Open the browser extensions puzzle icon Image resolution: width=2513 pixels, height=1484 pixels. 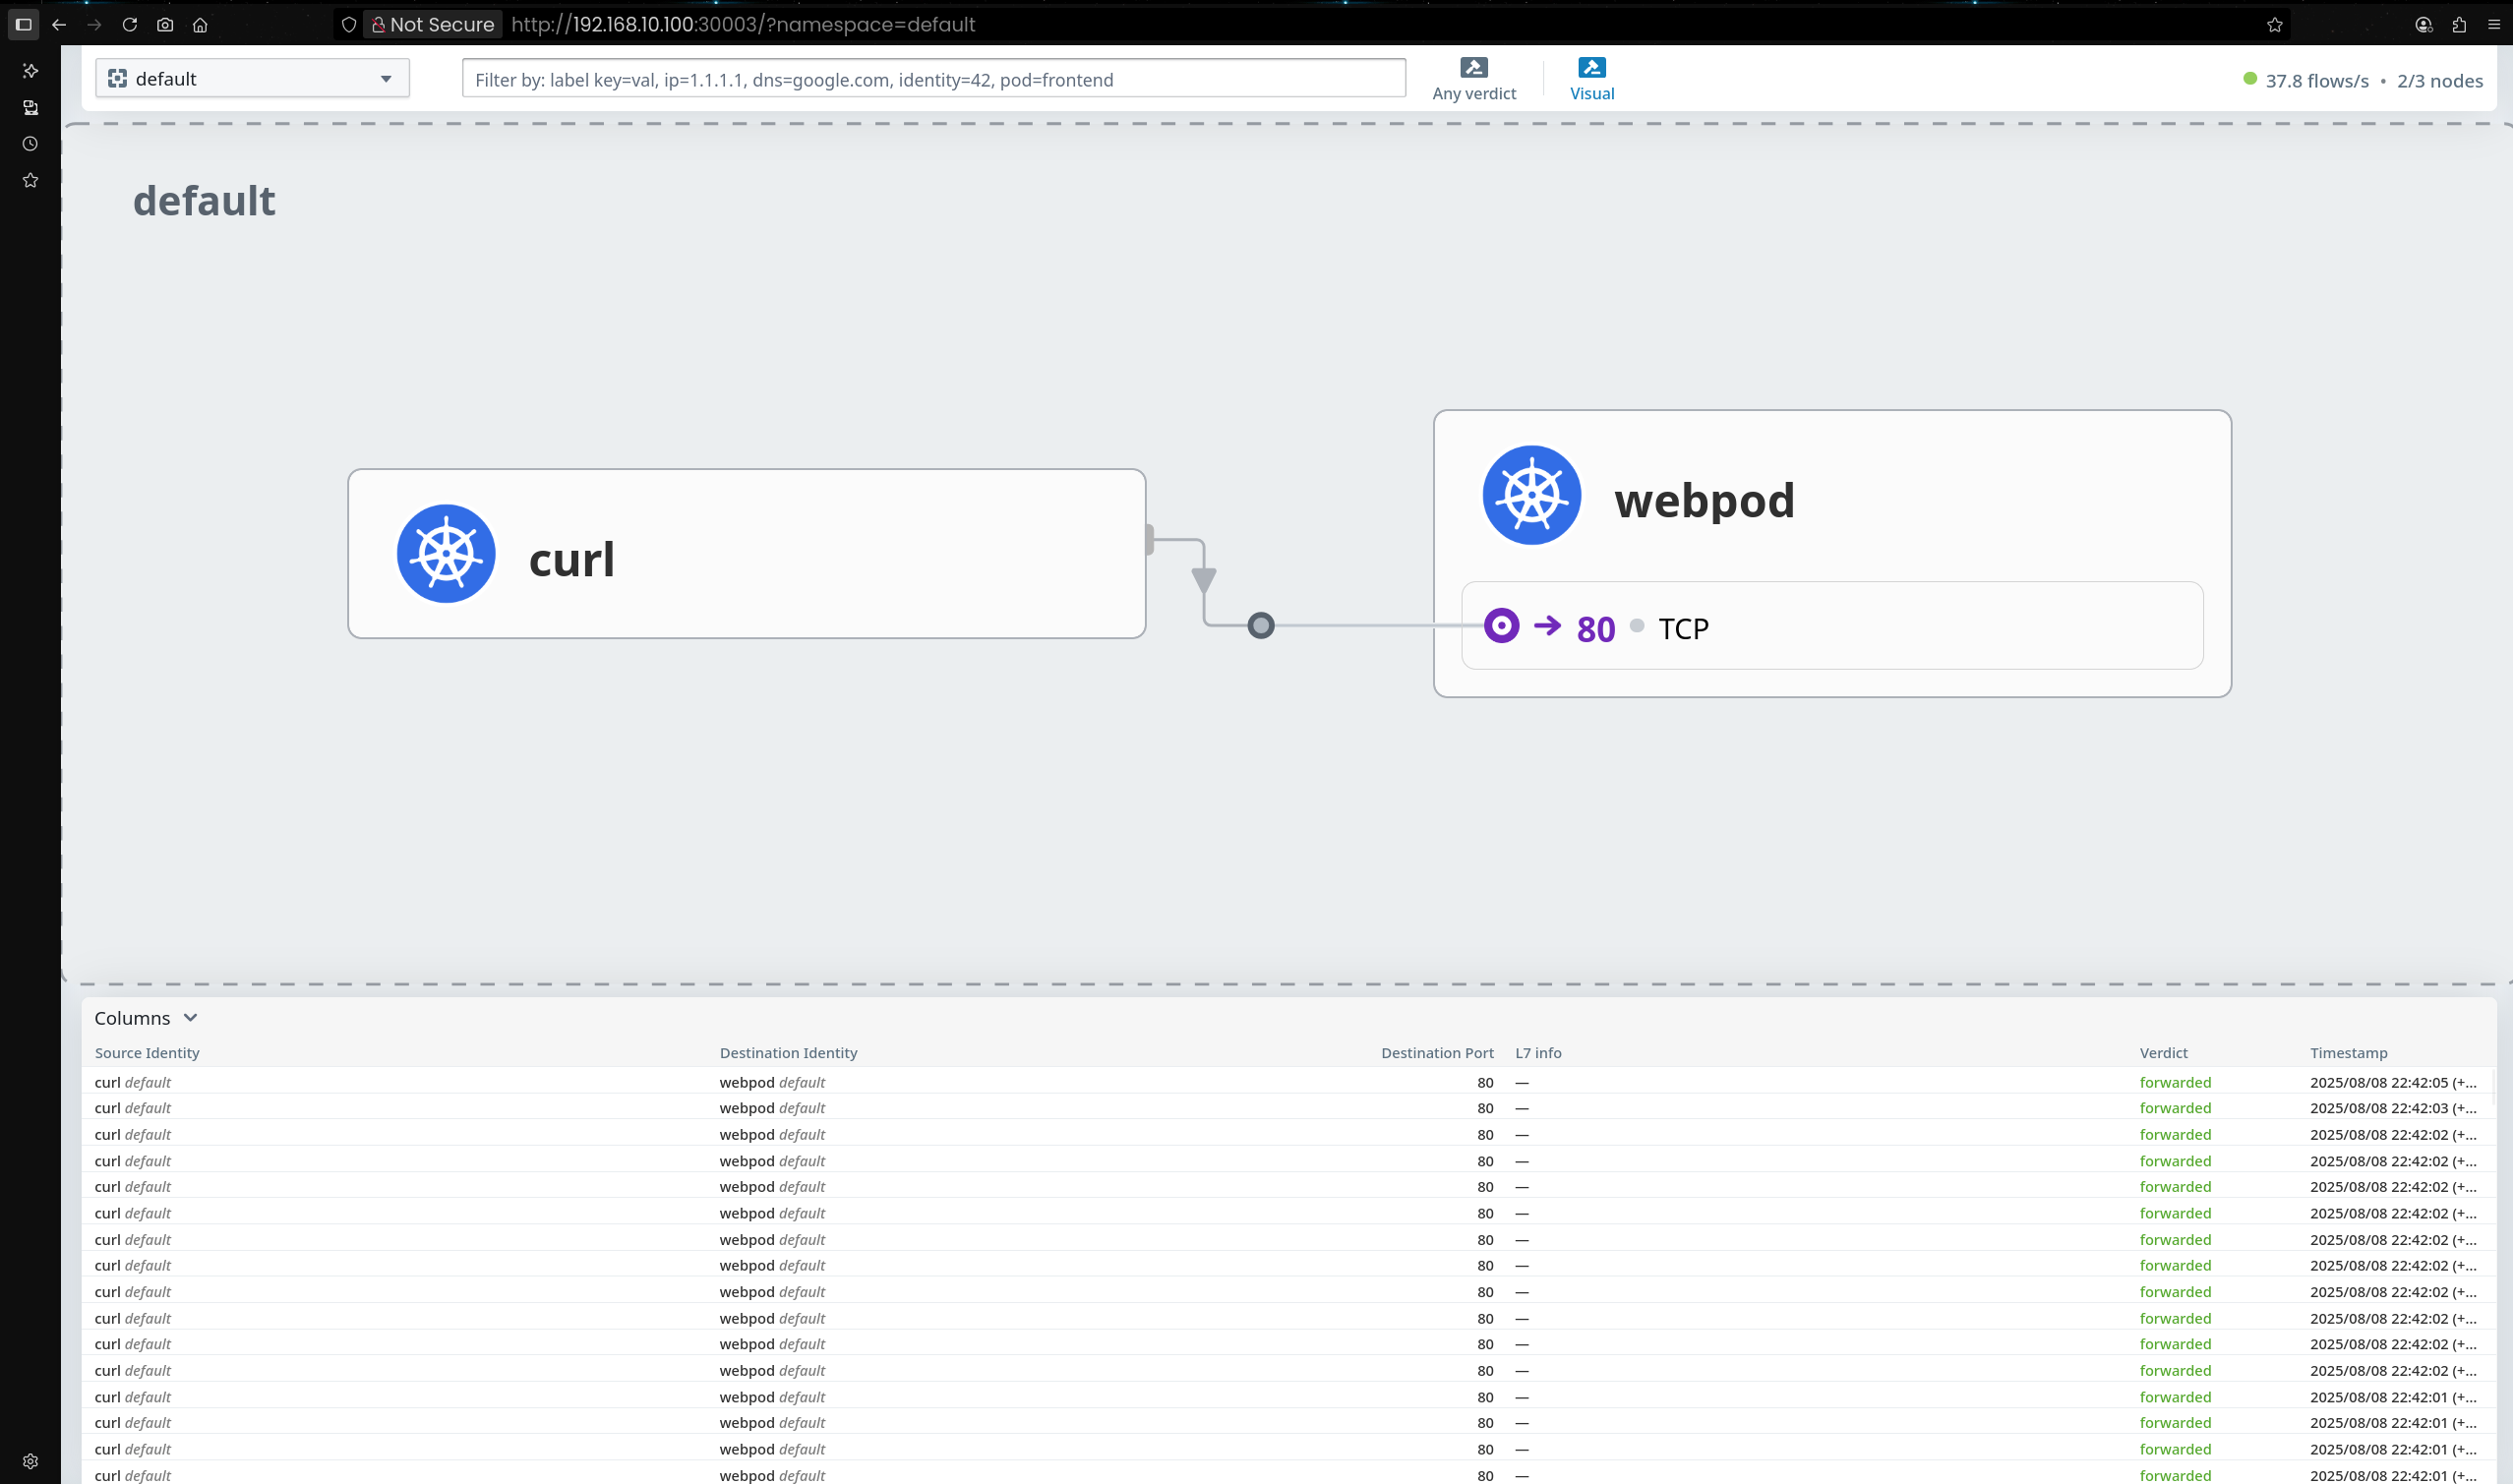pos(2459,24)
